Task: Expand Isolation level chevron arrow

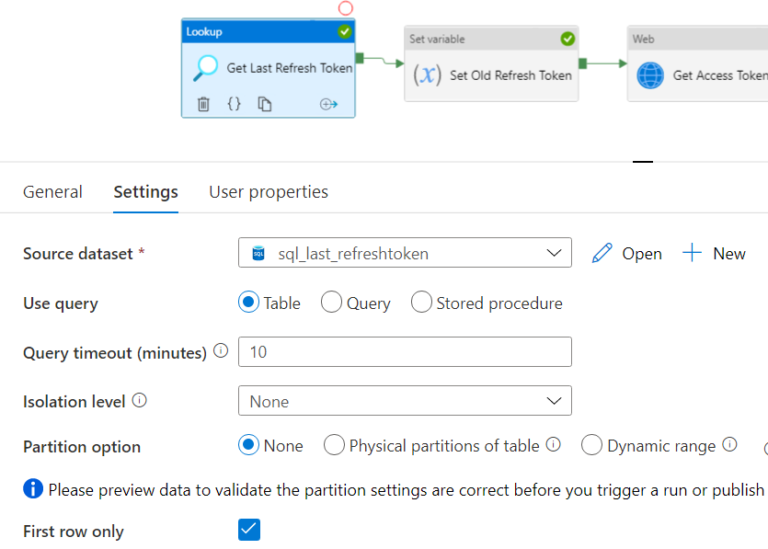Action: pyautogui.click(x=554, y=401)
